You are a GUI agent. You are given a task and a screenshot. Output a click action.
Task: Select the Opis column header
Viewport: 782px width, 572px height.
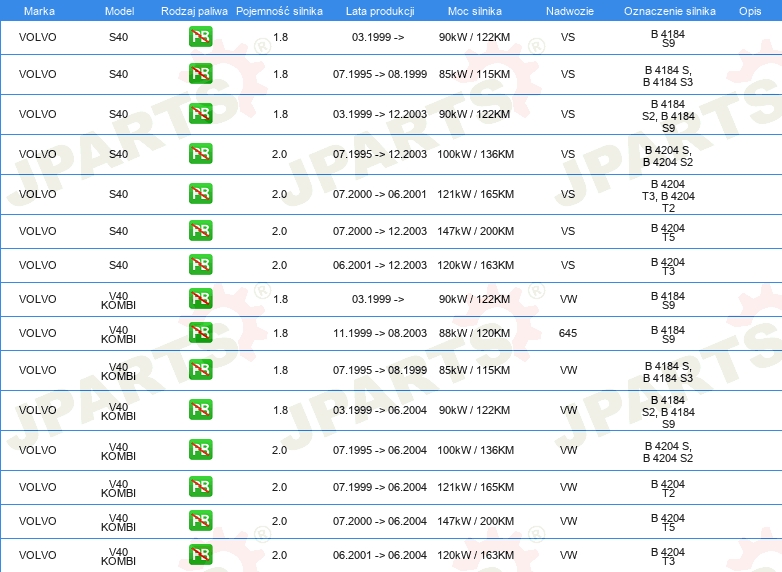[x=750, y=11]
